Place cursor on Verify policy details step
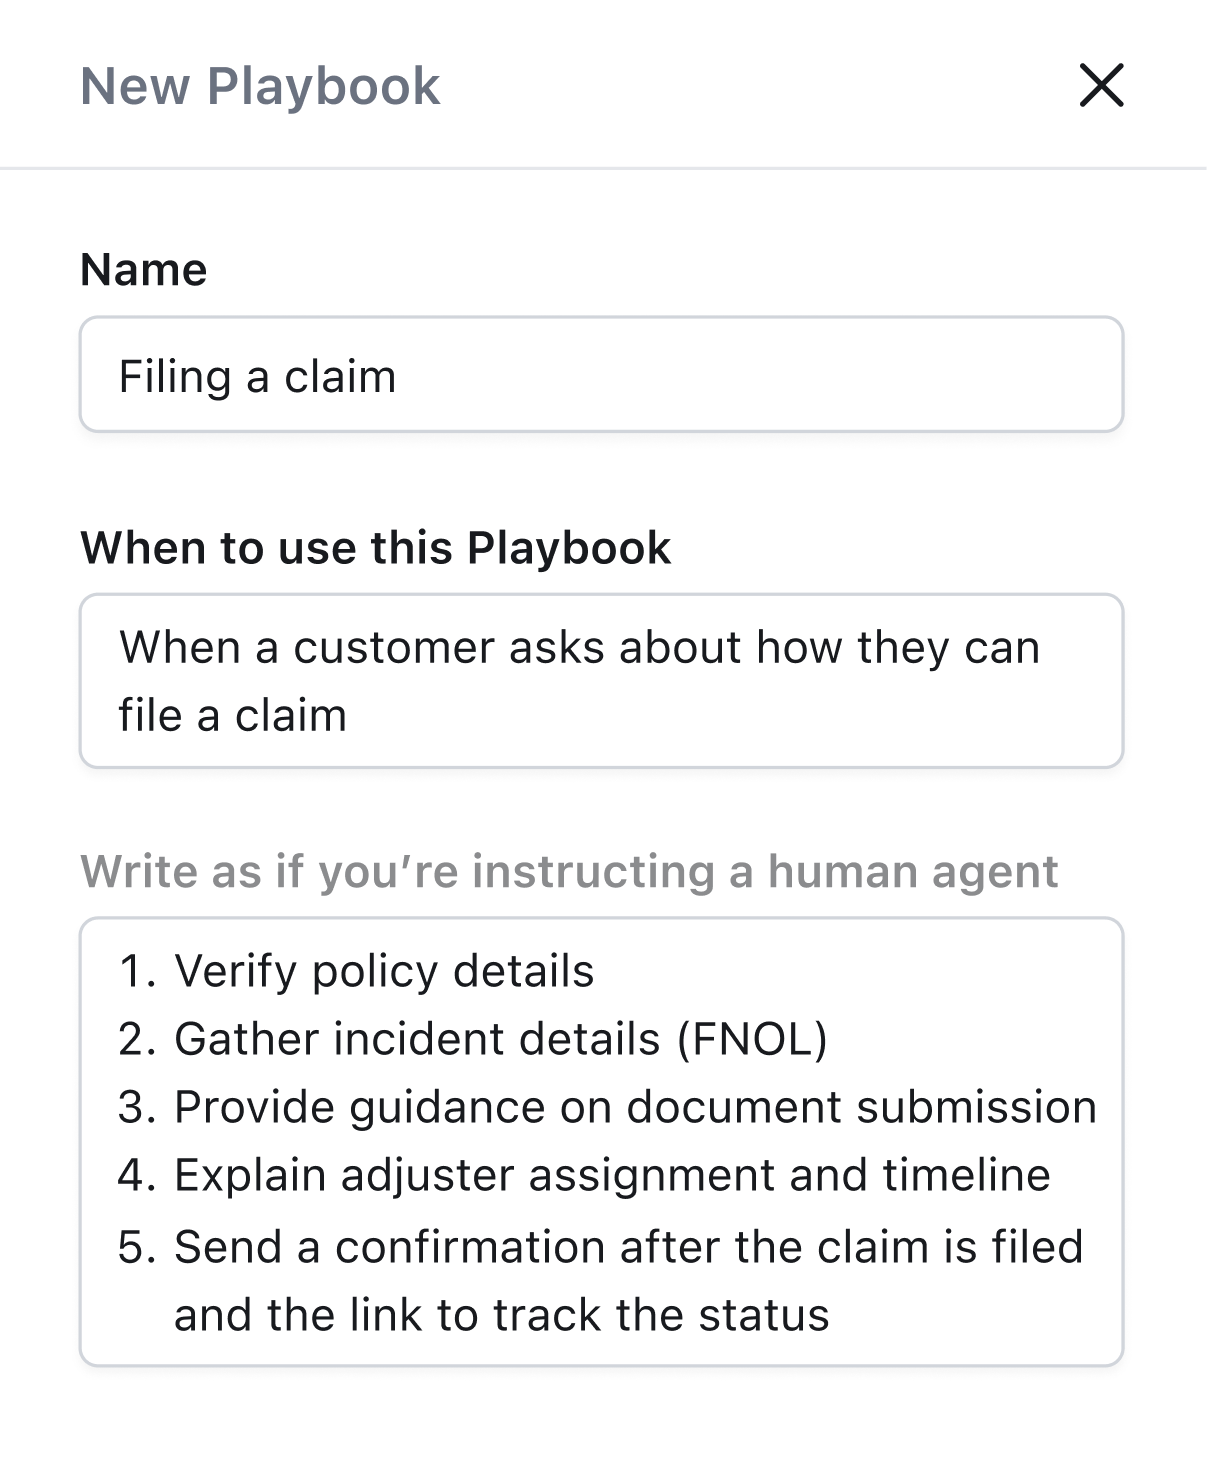Screen dimensions: 1207x1468 click(x=384, y=971)
